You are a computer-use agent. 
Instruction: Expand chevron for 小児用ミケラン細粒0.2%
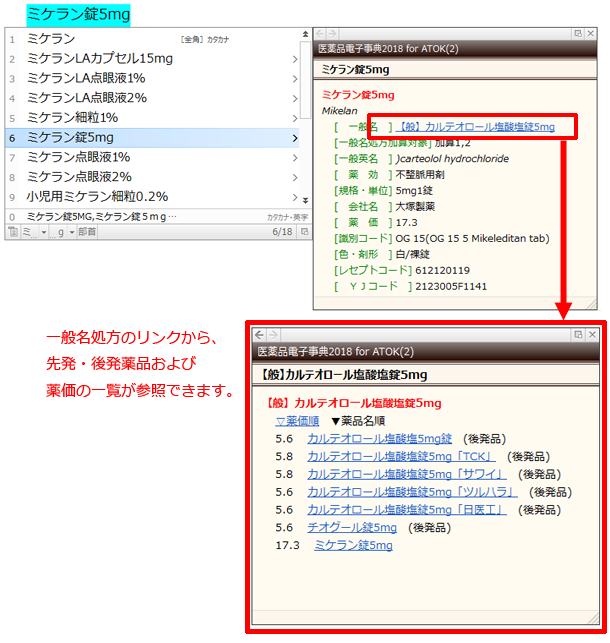point(295,197)
